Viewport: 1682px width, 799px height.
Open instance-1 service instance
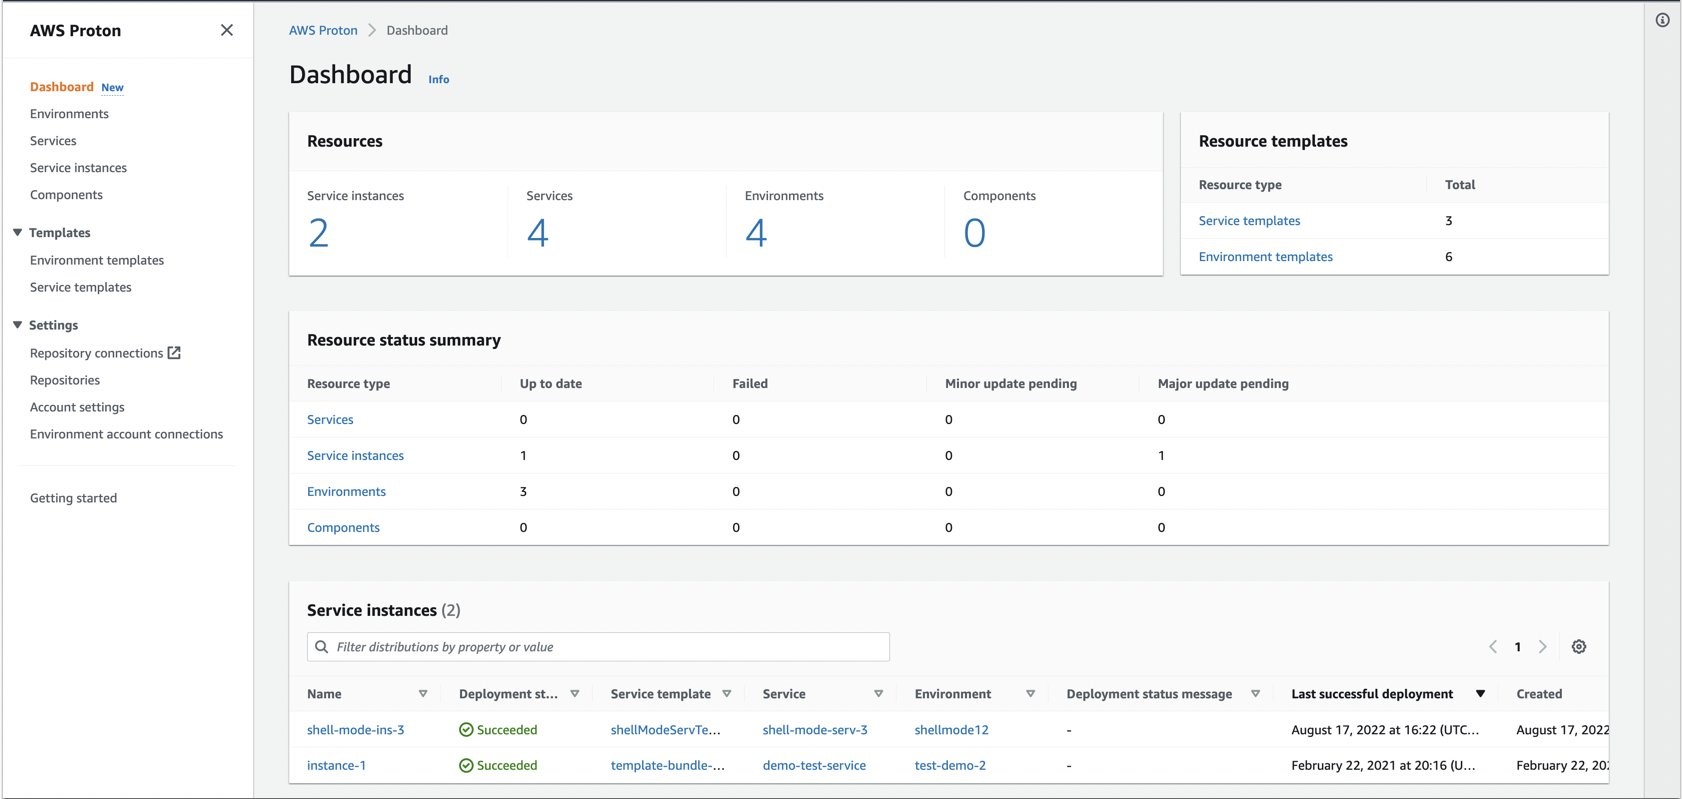tap(336, 766)
